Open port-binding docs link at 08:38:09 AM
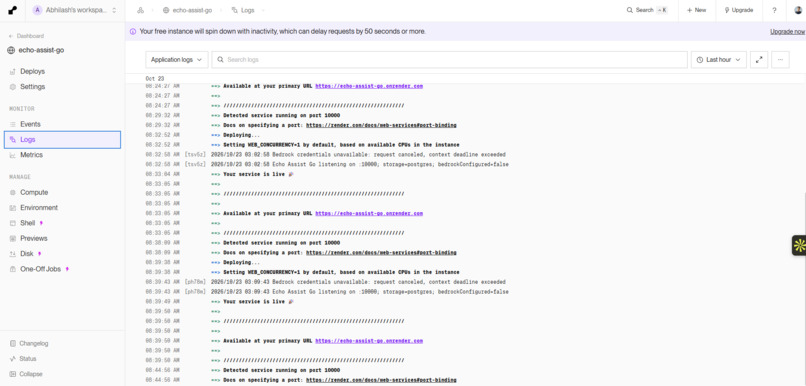 pos(381,253)
